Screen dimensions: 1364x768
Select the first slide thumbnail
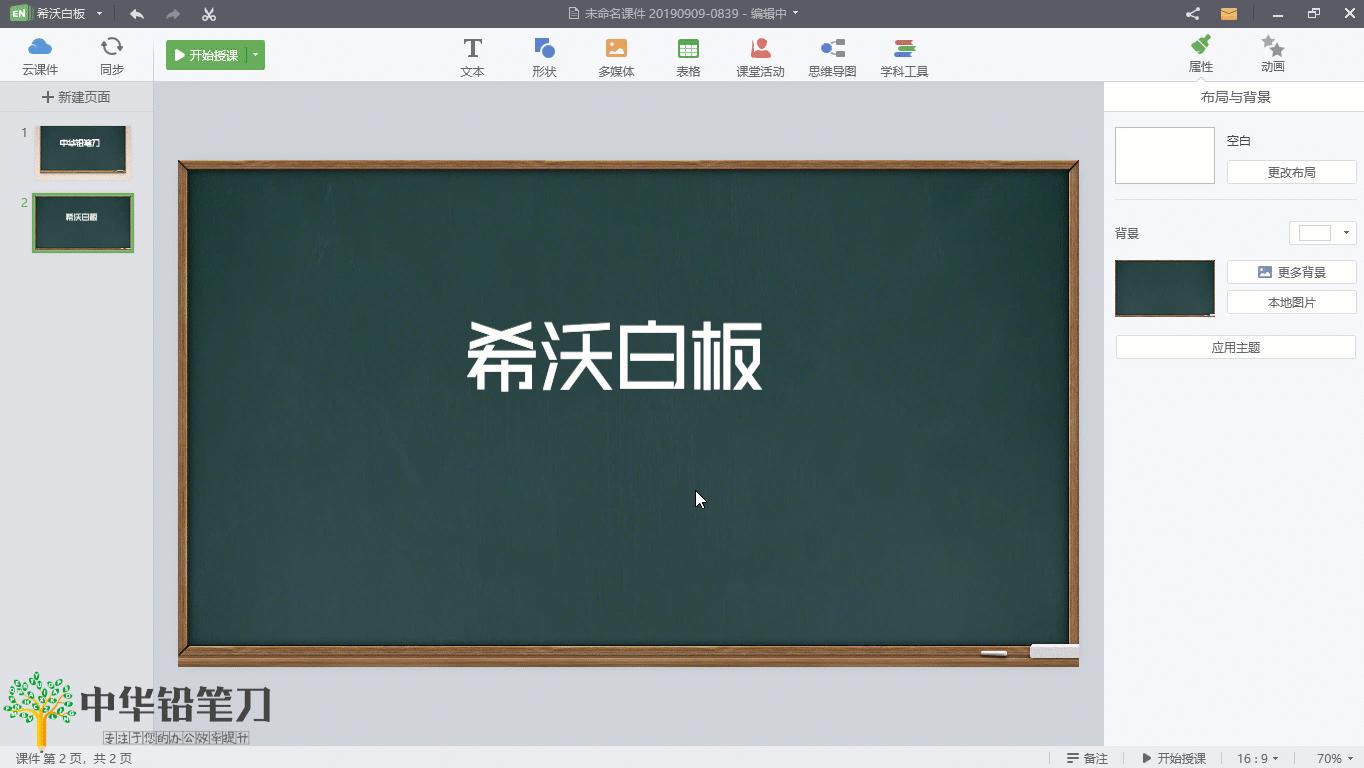[x=83, y=150]
